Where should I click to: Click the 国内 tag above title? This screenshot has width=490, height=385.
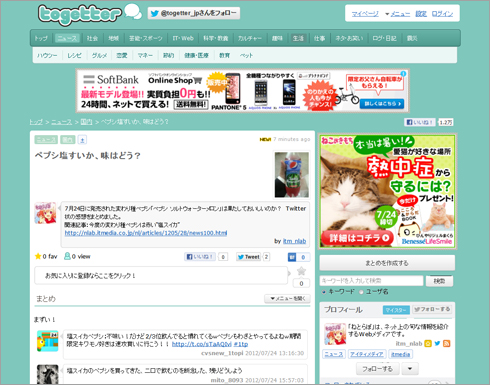coord(68,140)
